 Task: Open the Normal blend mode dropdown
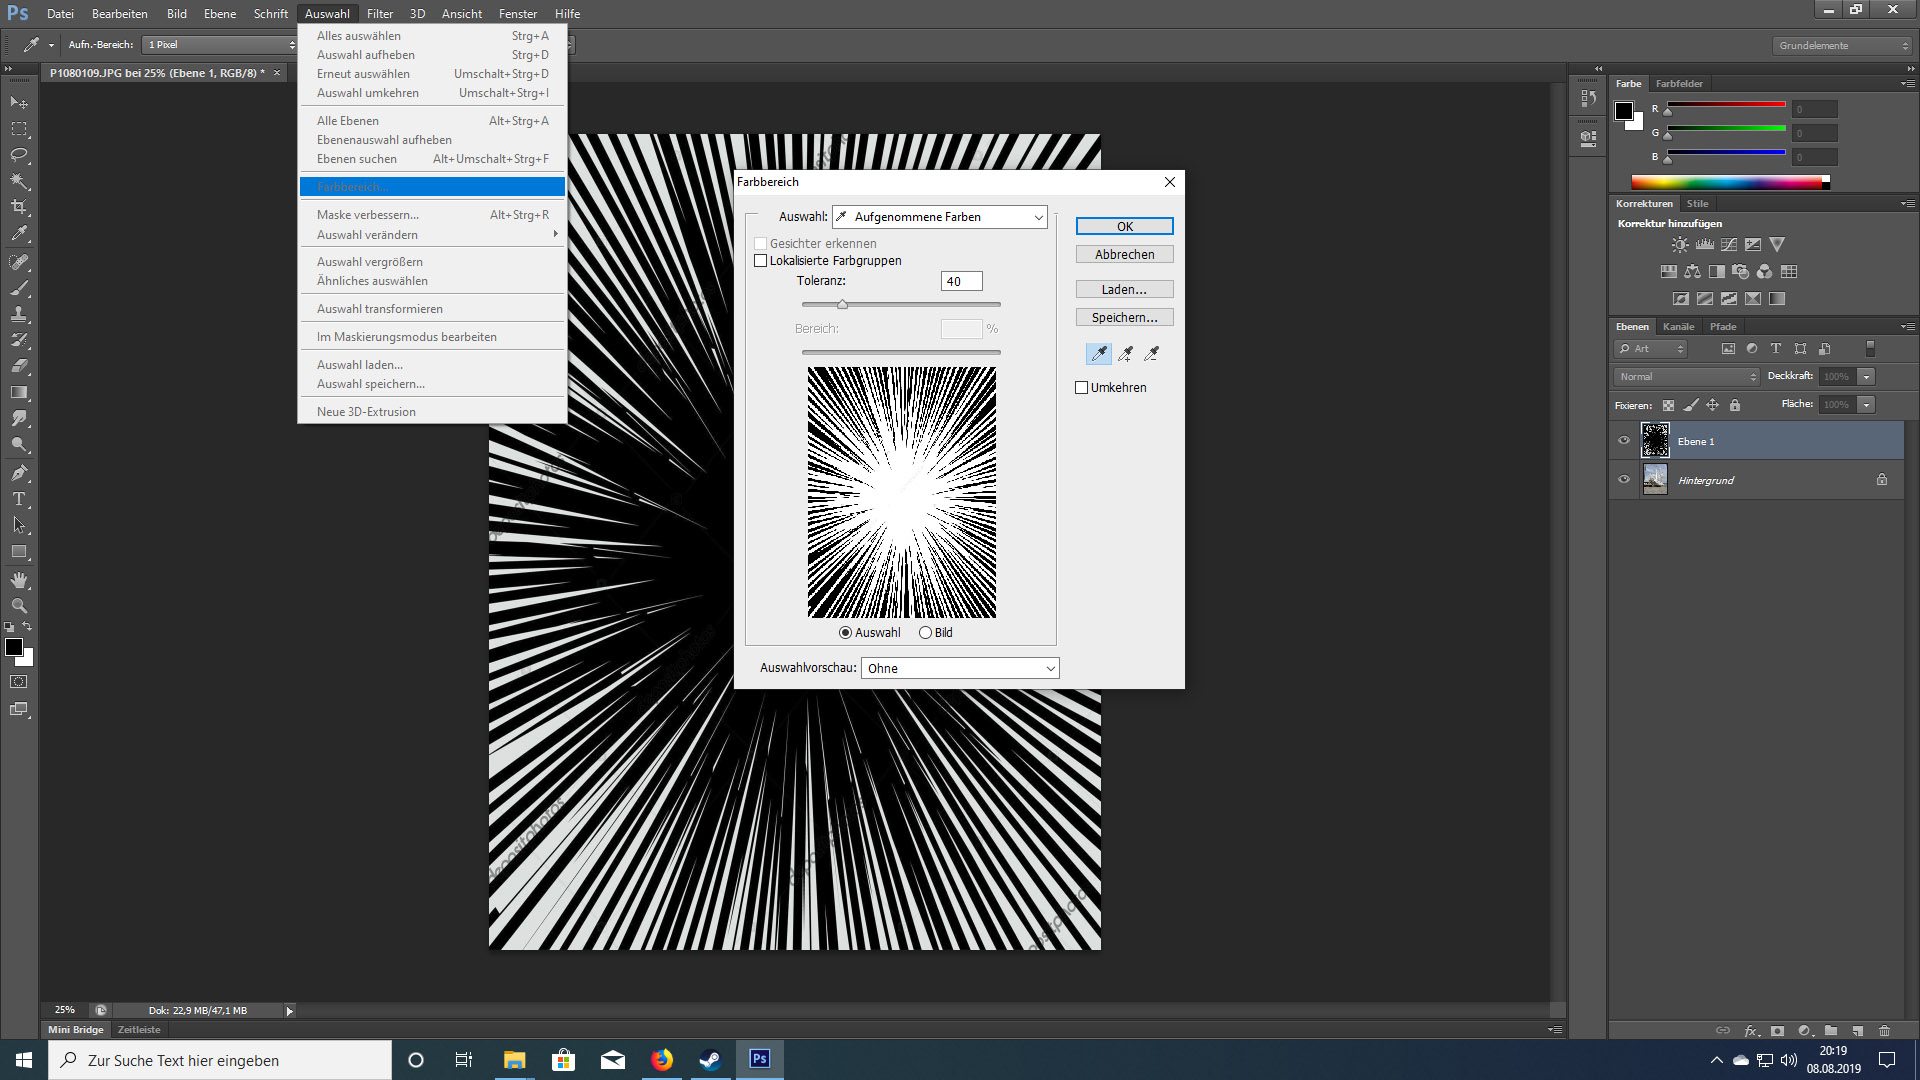tap(1686, 377)
